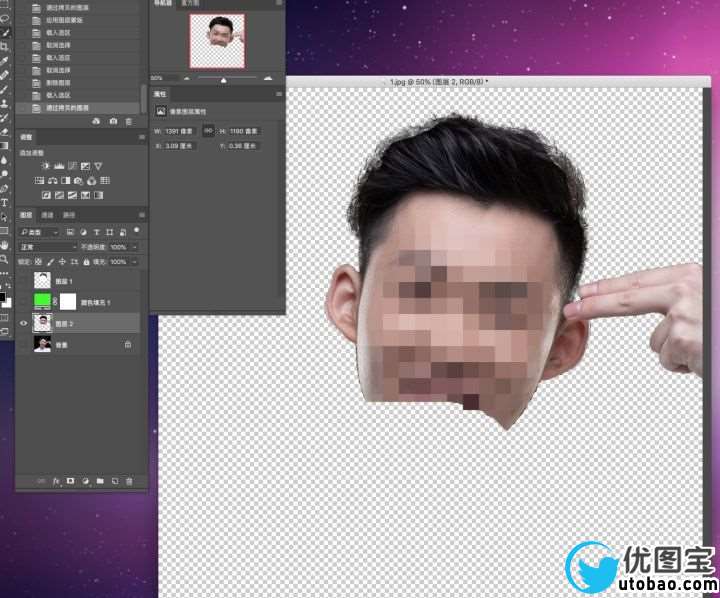
Task: Select the Eyedropper tool
Action: pos(5,61)
